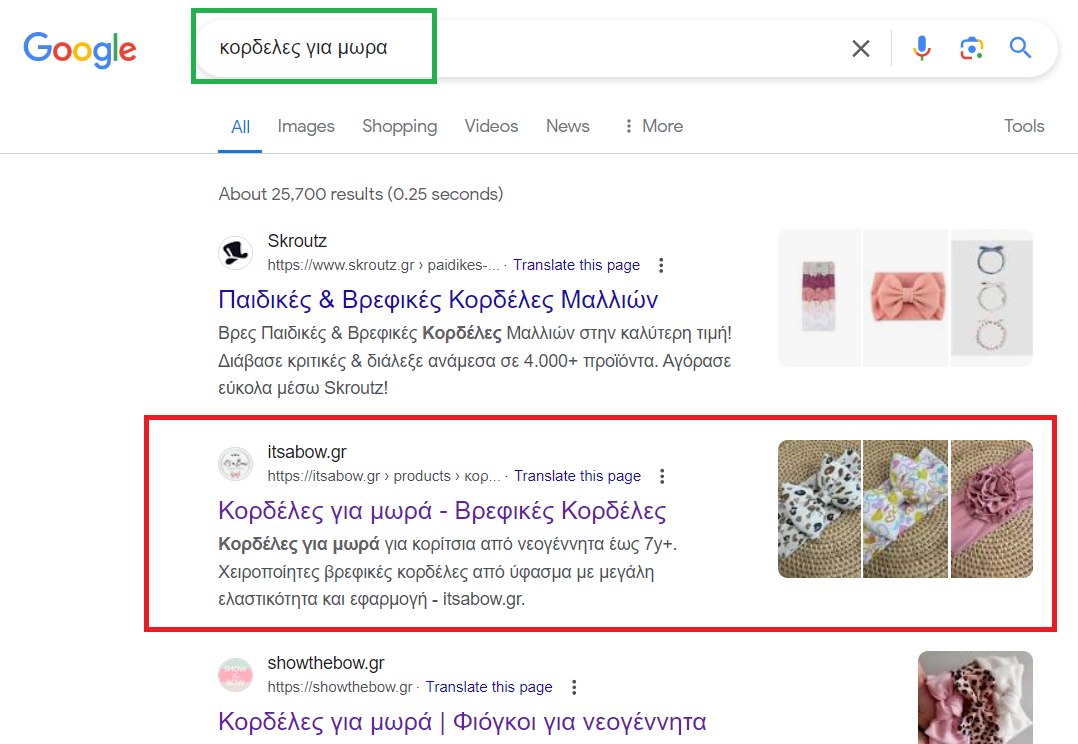Start voice search with microphone icon
The height and width of the screenshot is (744, 1078).
921,48
